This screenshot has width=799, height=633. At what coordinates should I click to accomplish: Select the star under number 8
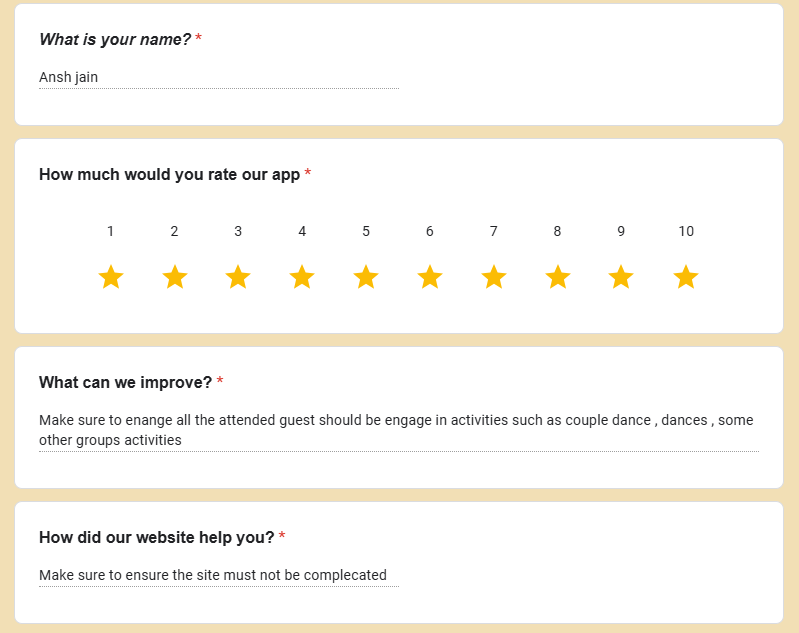coord(558,277)
